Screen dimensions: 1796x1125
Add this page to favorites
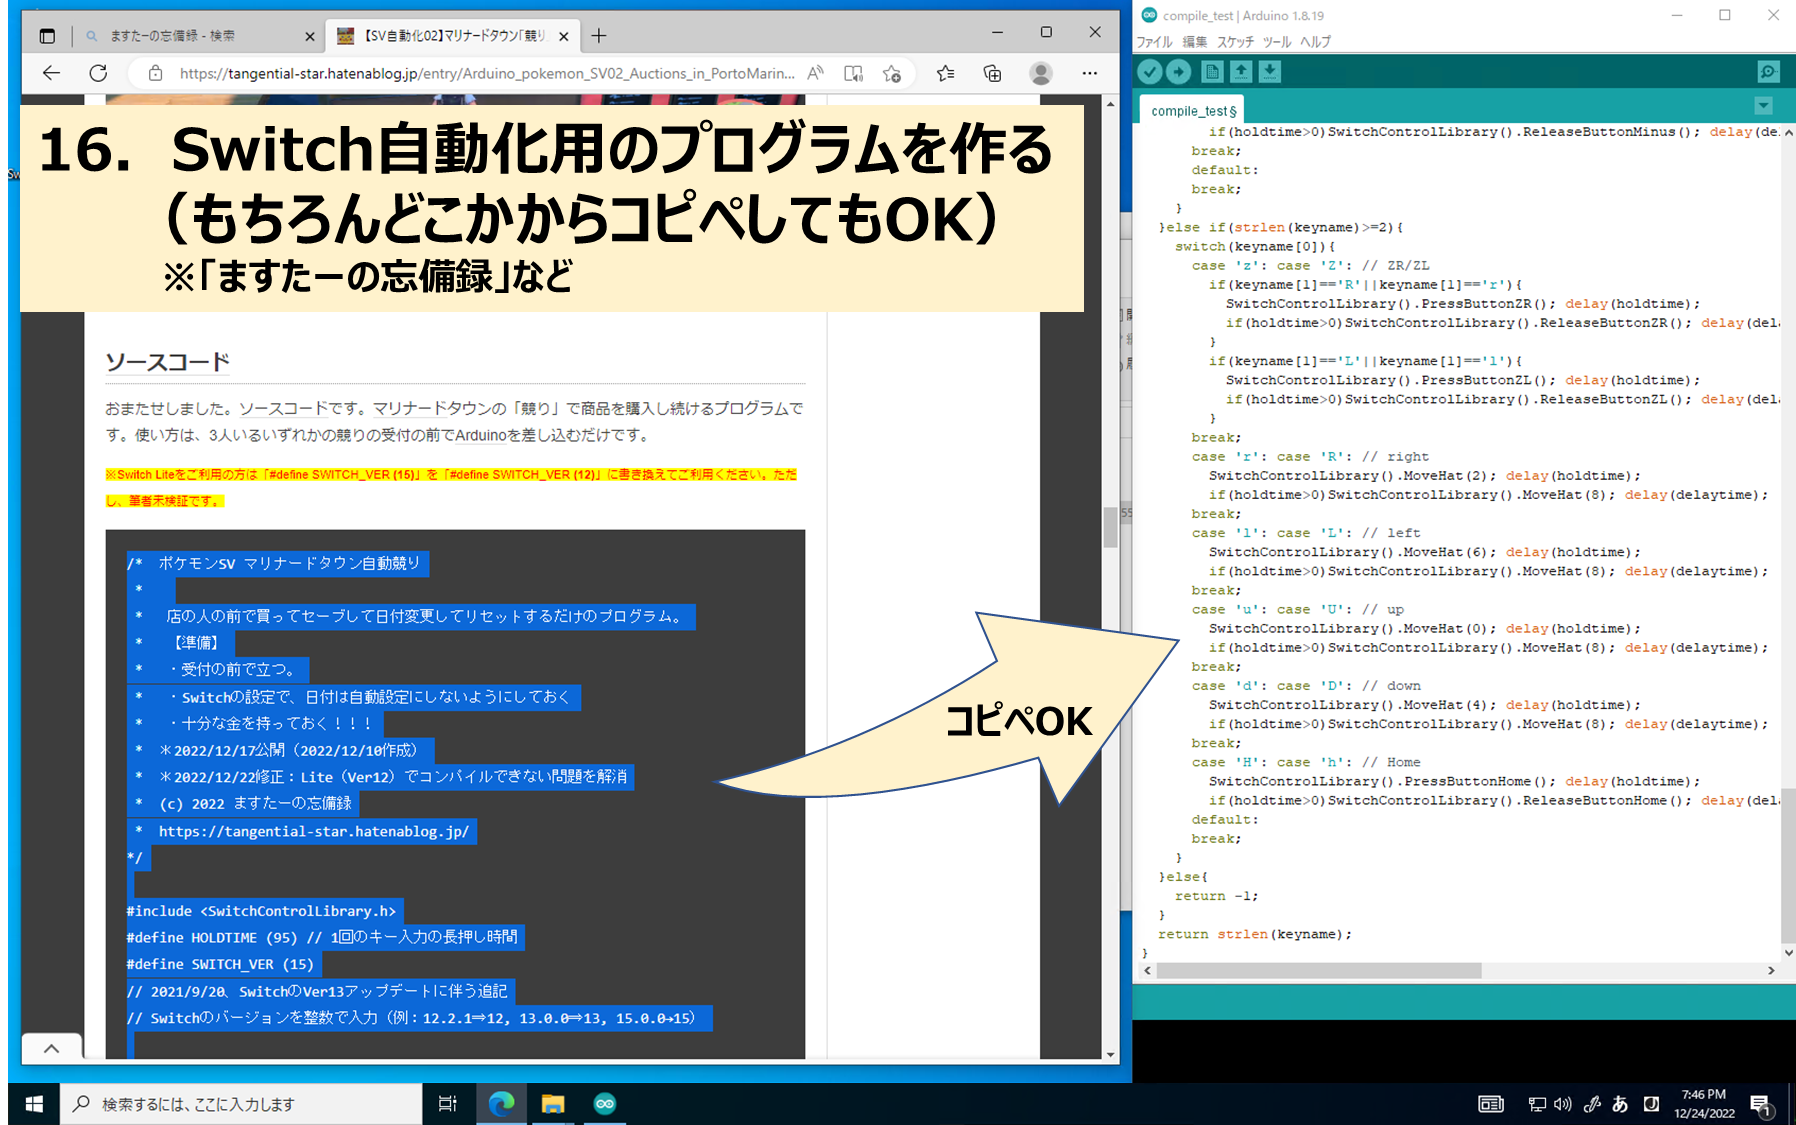(x=892, y=73)
